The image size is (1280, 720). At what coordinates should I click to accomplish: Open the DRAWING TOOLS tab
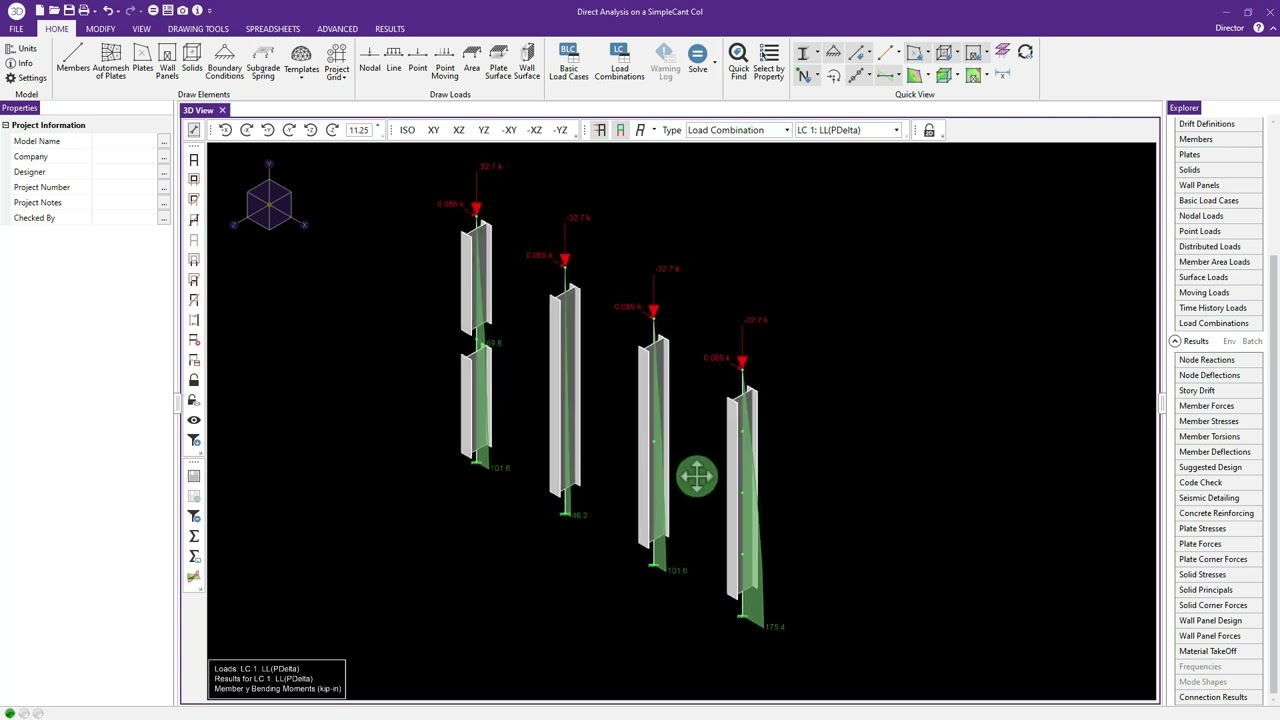coord(198,29)
